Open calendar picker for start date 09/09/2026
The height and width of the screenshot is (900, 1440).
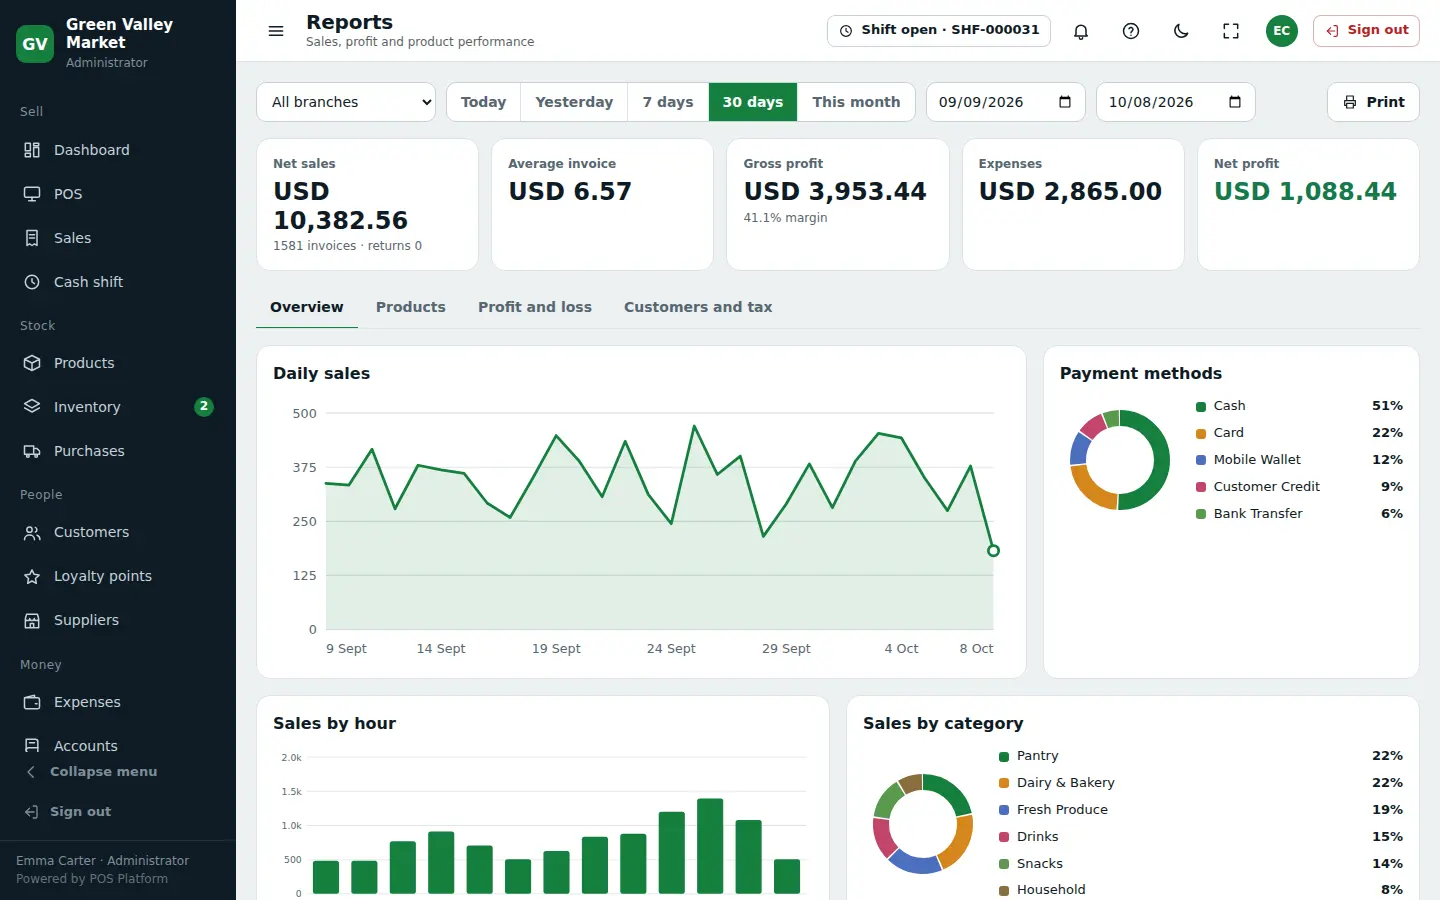[1065, 102]
